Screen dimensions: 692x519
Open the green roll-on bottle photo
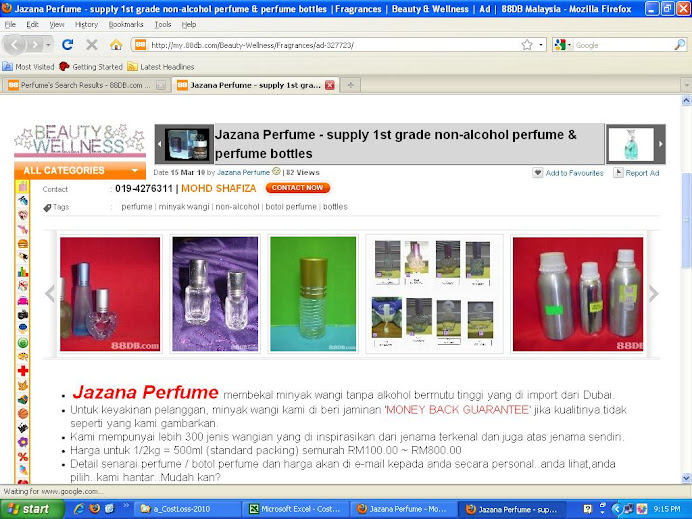(313, 294)
